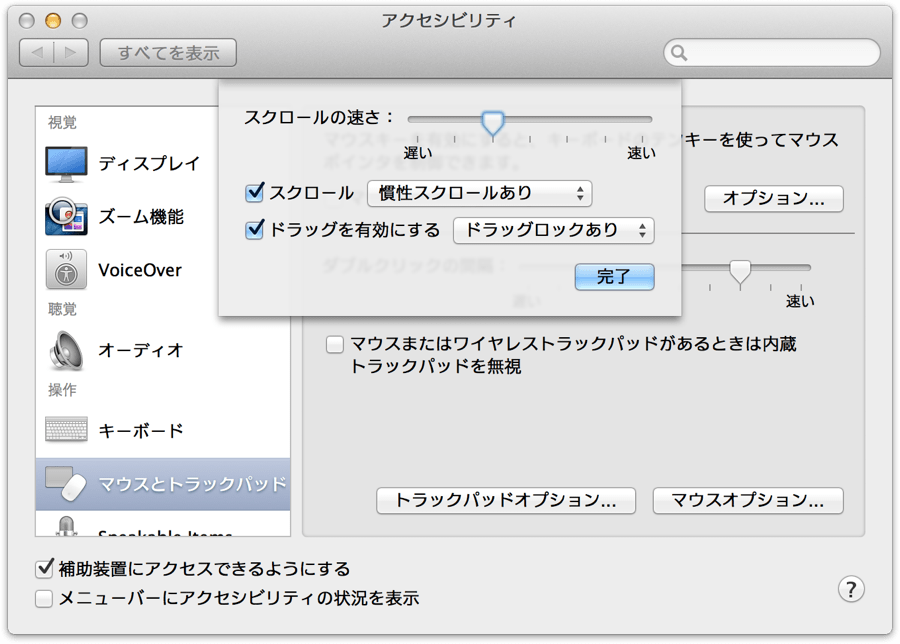Open the ズーム機能 zoom icon

click(66, 216)
